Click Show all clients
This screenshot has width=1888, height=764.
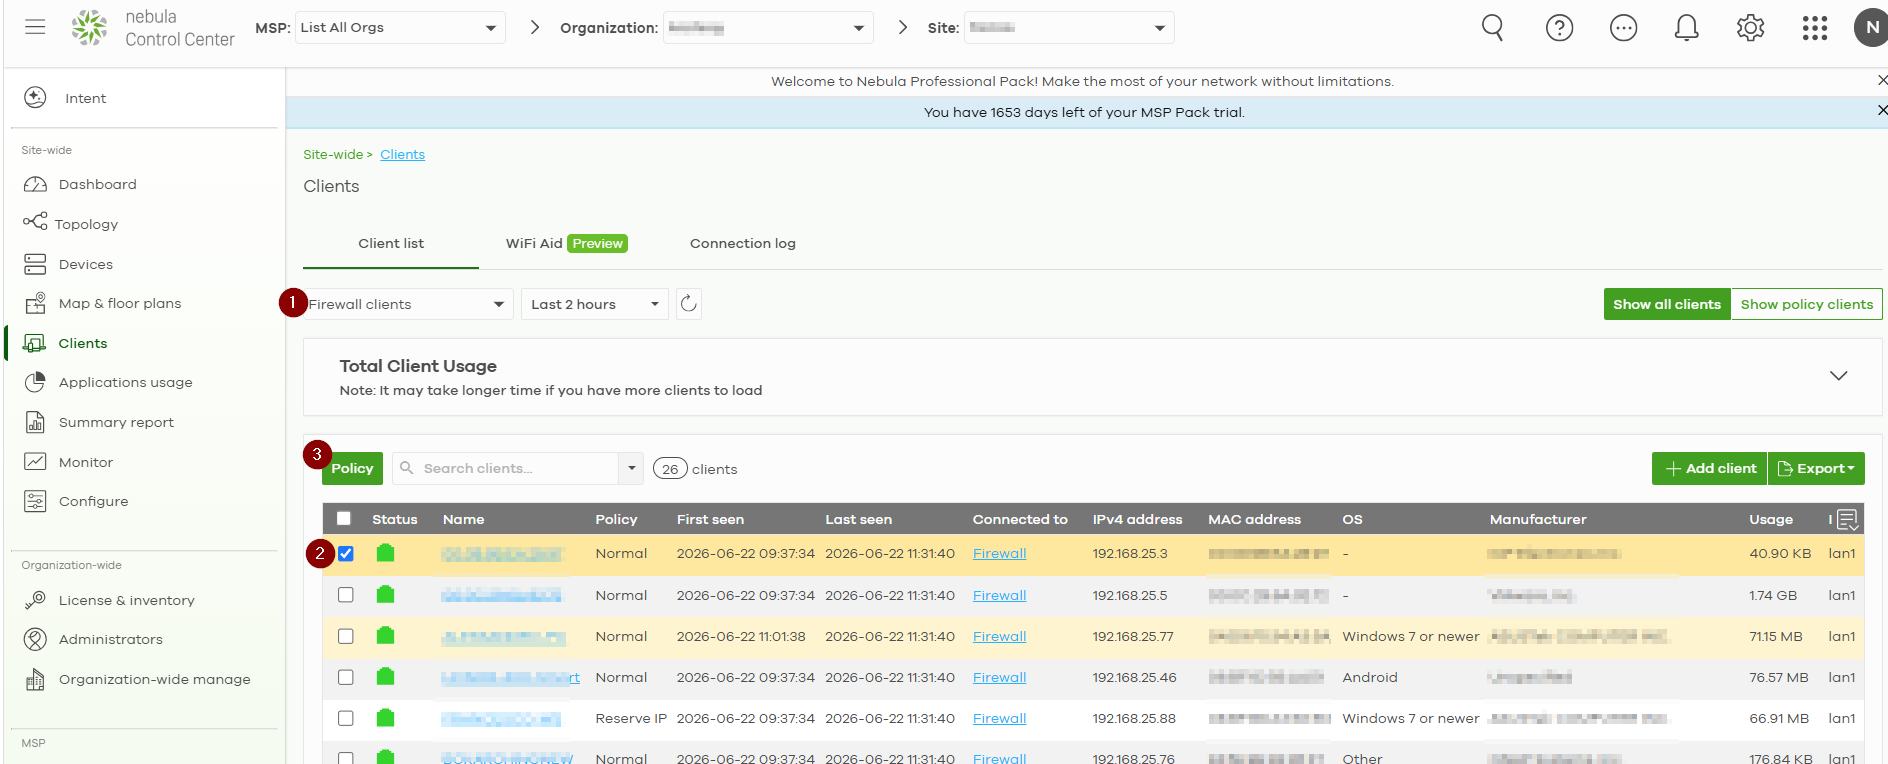1667,304
